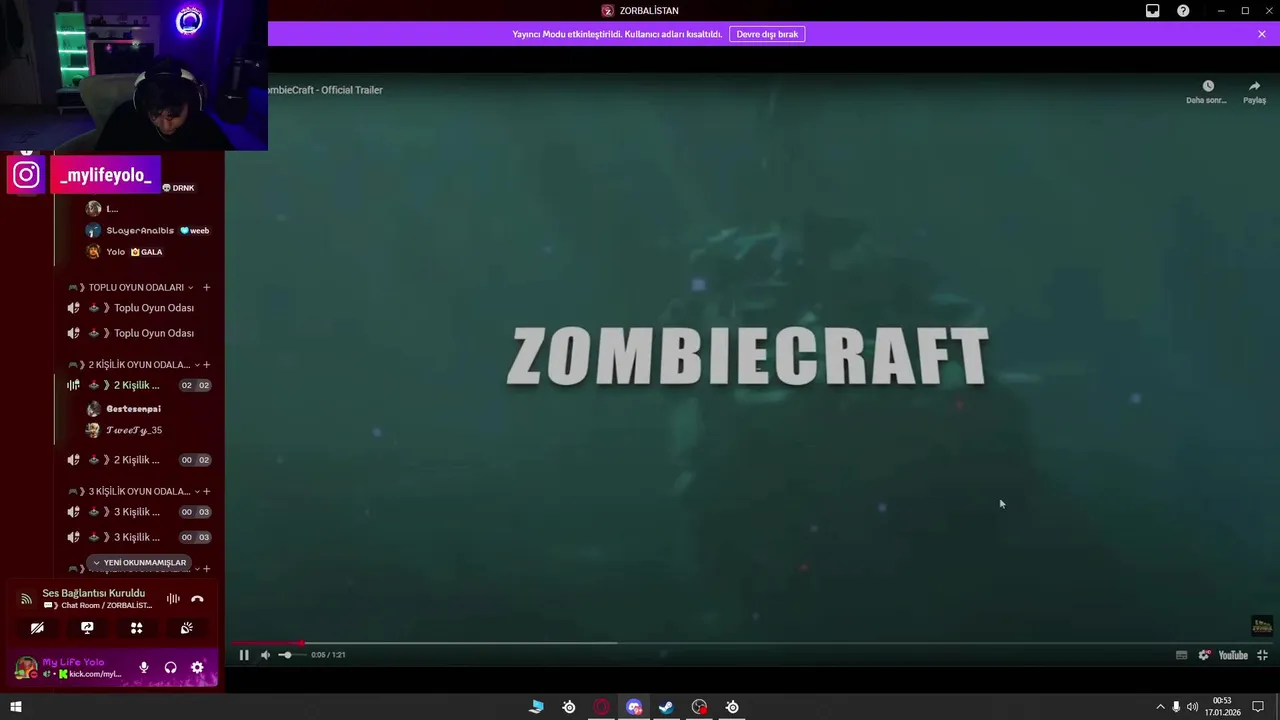Click 'Ses Bağlantısı Kuruldu' status text

coord(93,594)
